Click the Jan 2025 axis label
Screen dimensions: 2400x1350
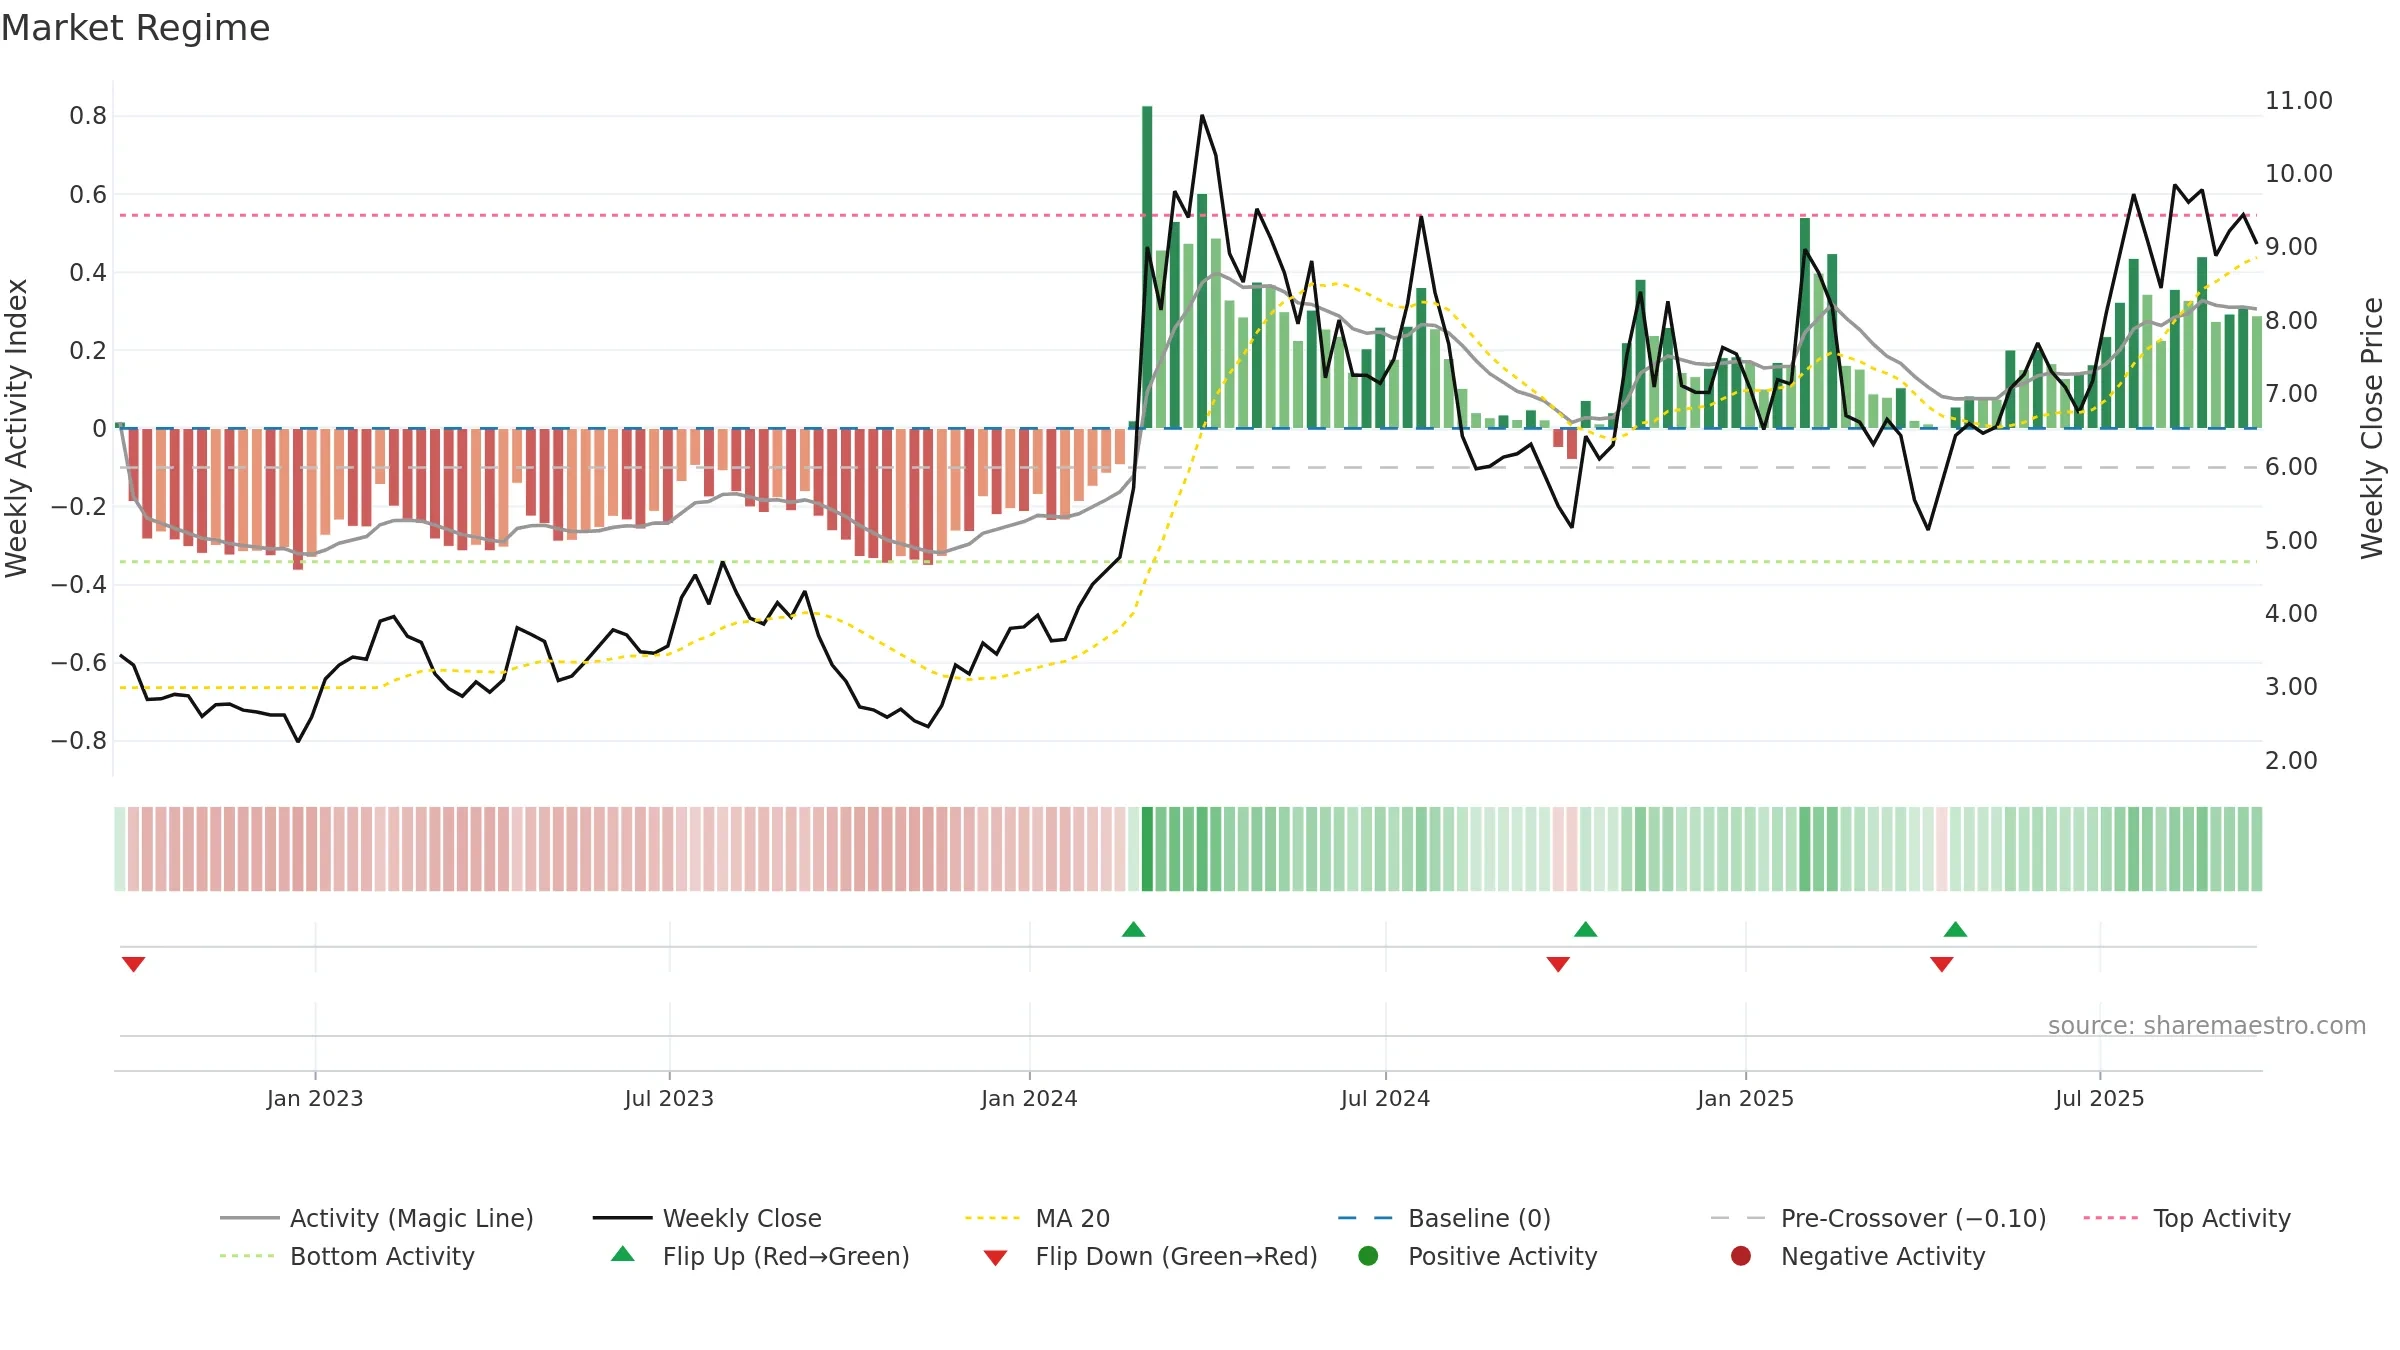[1745, 1099]
